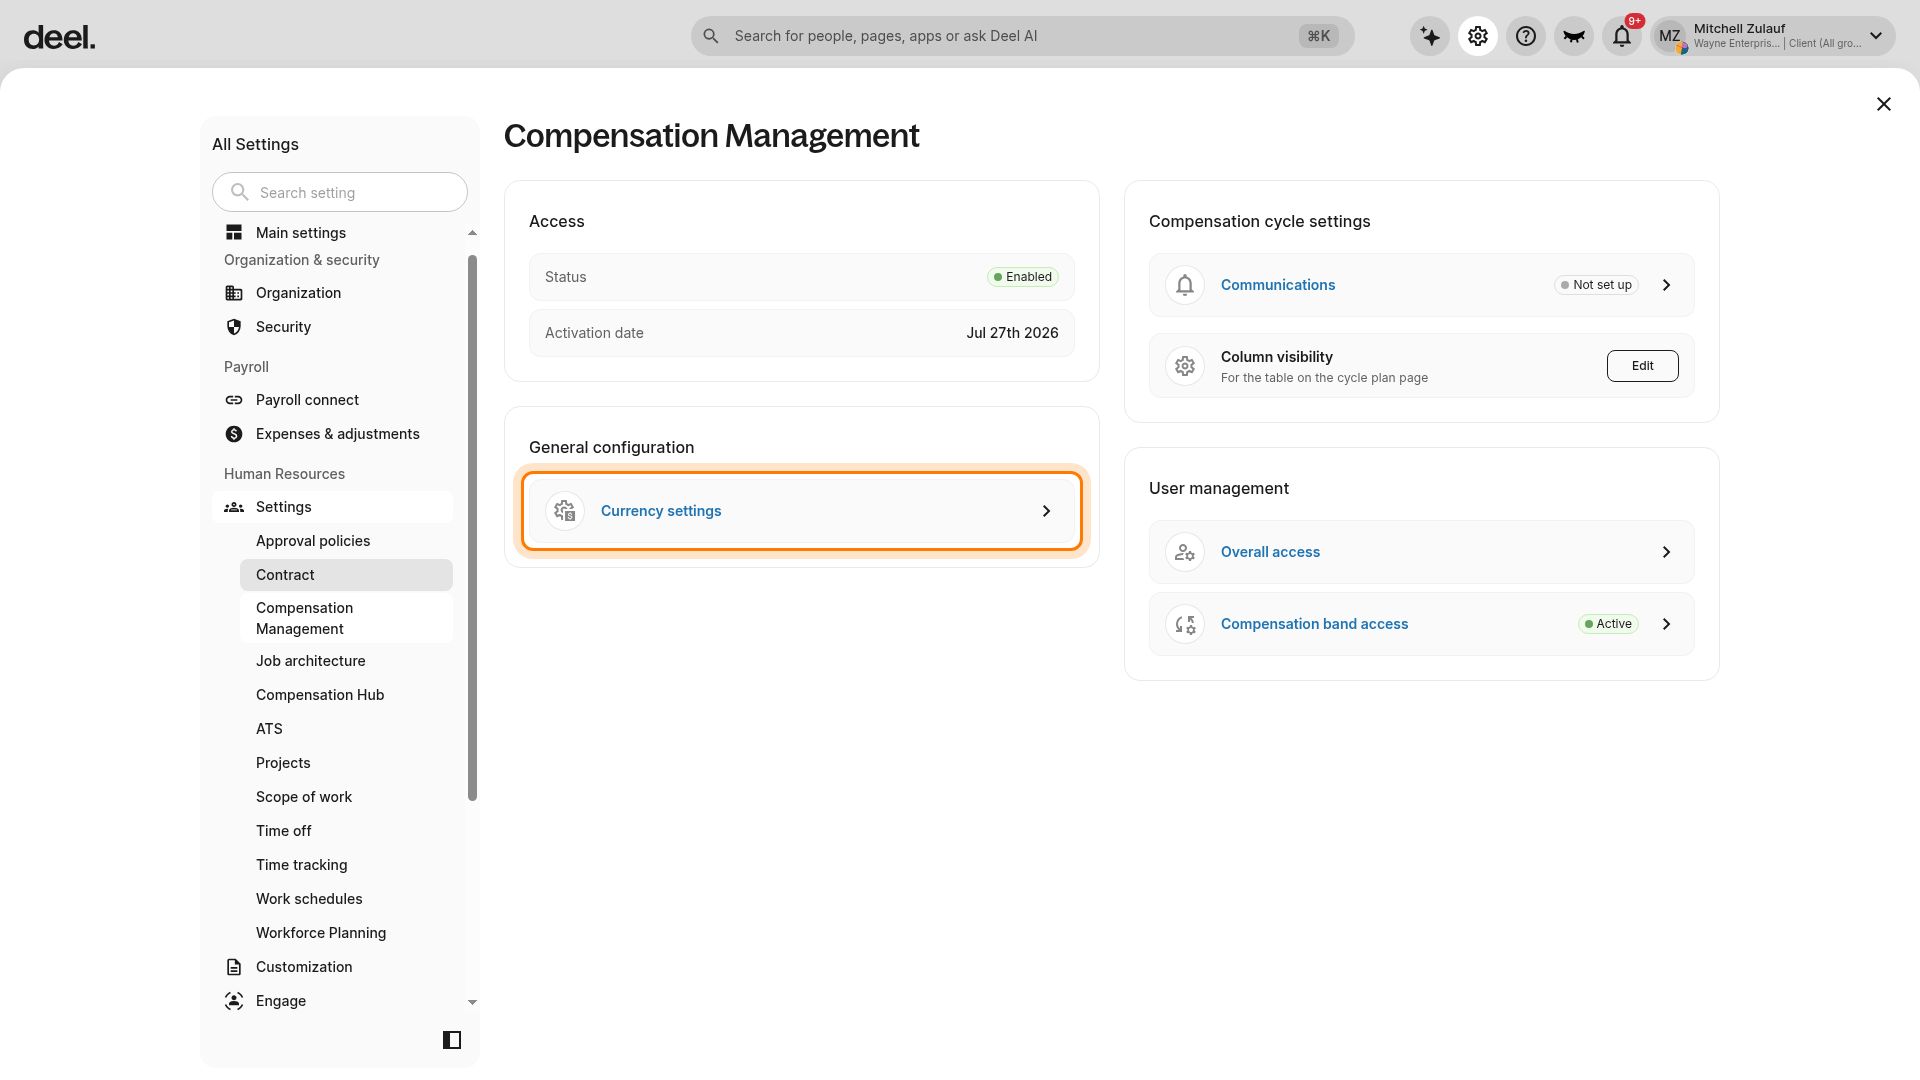Click the Currency settings gear icon
The height and width of the screenshot is (1080, 1920).
[565, 511]
